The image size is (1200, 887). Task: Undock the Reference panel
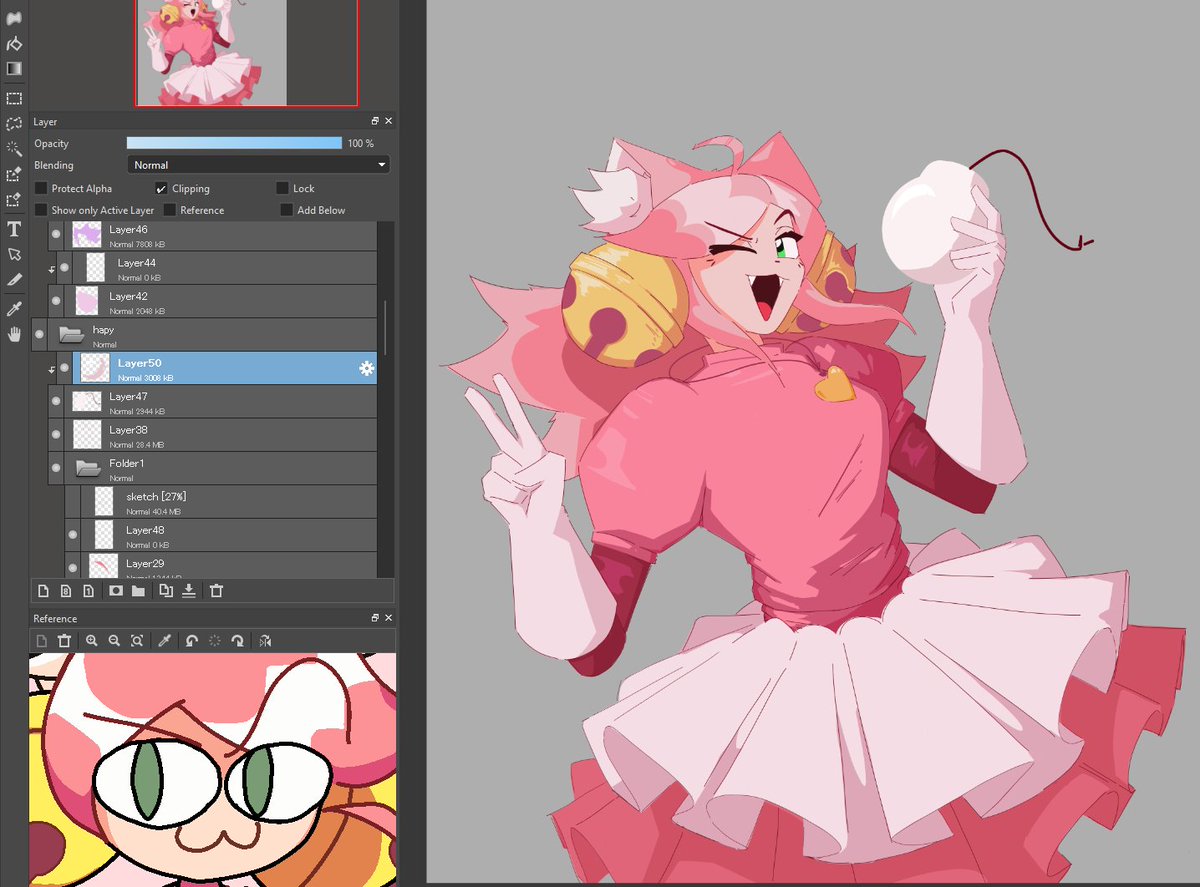(375, 619)
